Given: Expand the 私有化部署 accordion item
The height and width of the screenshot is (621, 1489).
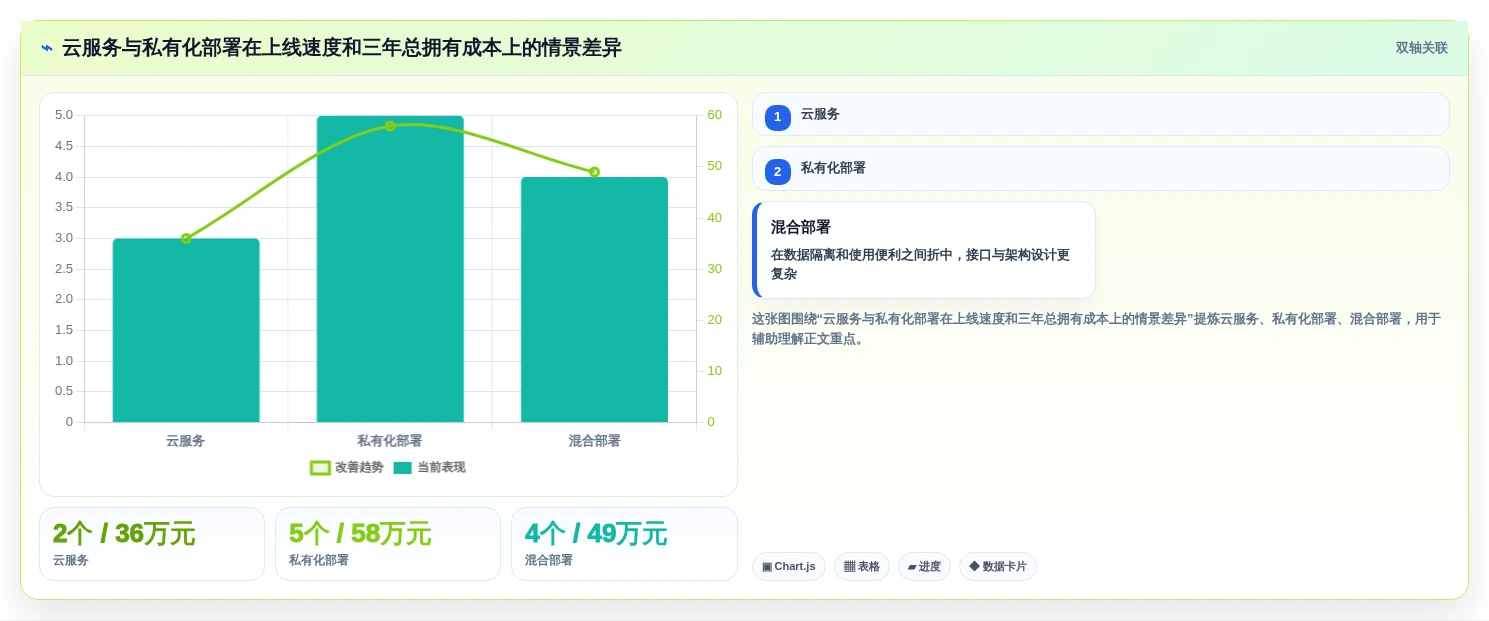Looking at the screenshot, I should point(1100,169).
